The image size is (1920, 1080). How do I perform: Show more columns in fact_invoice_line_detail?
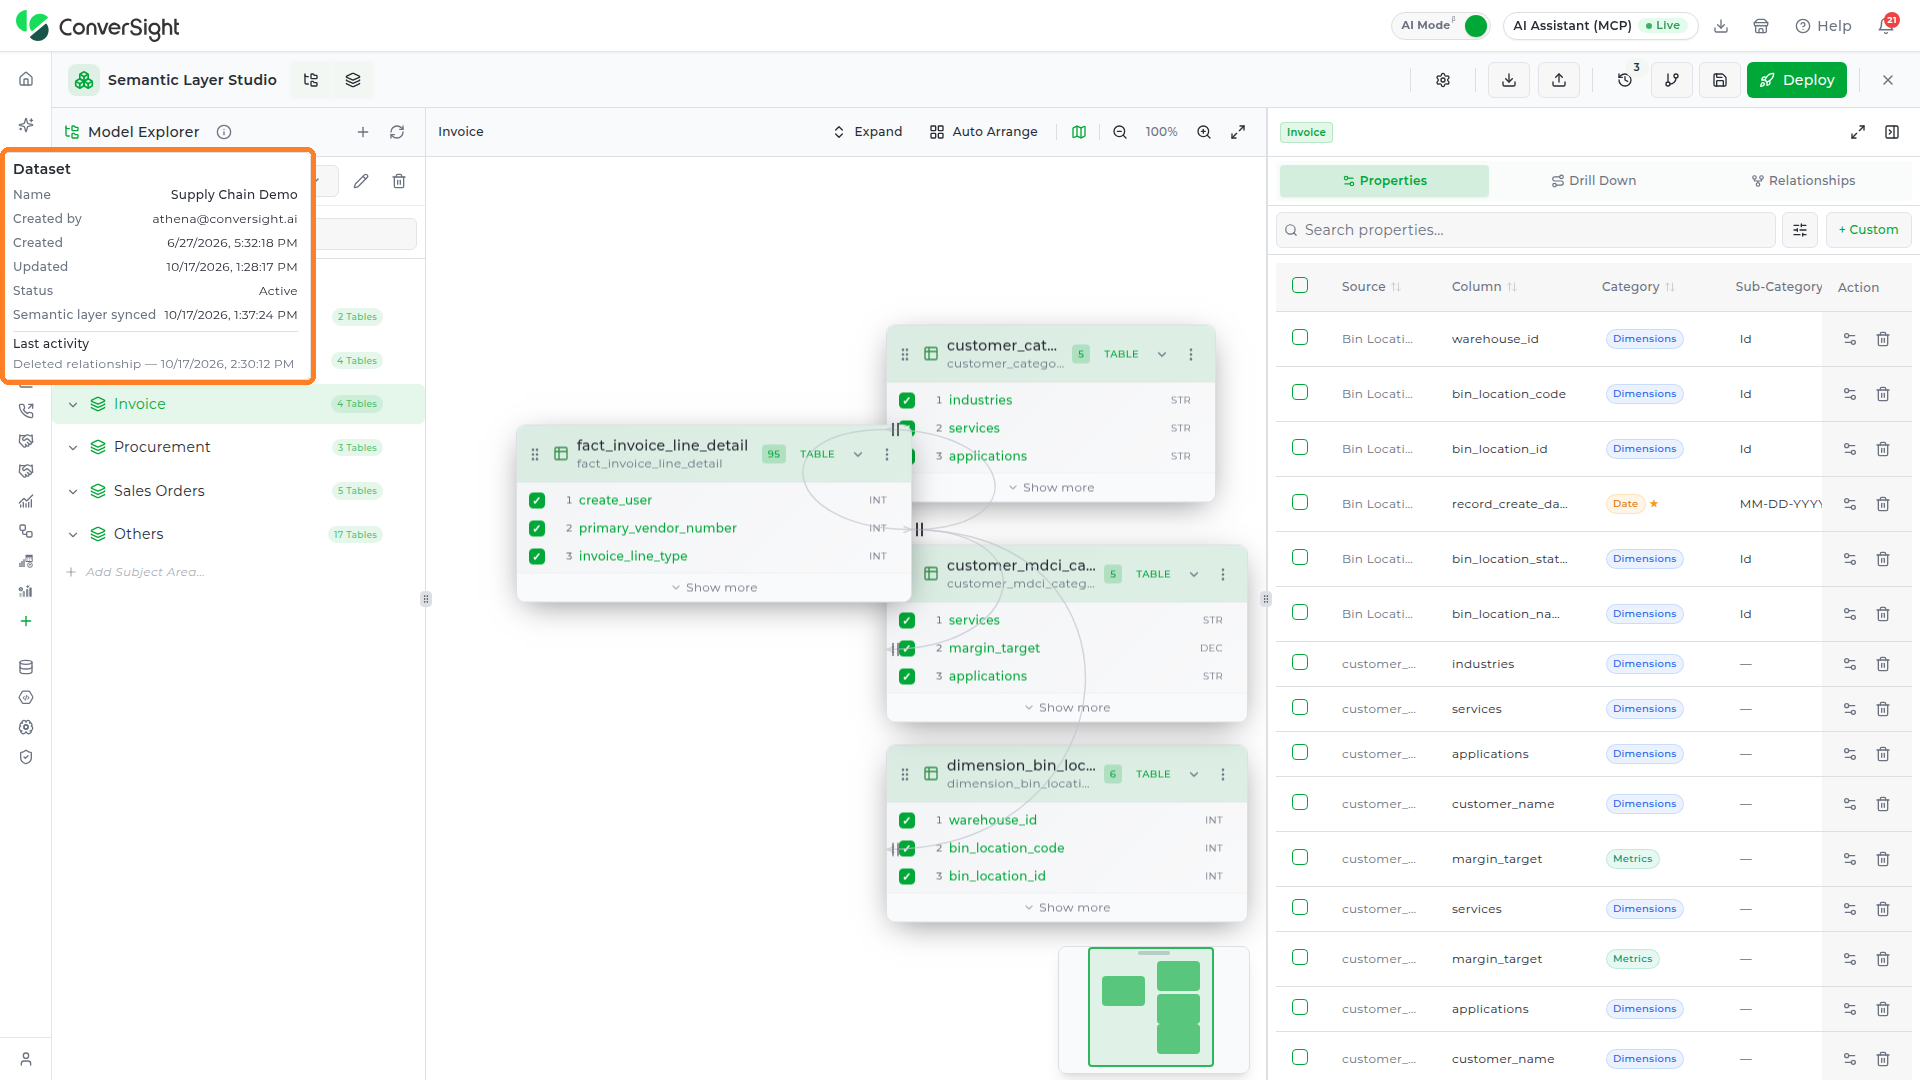tap(714, 588)
